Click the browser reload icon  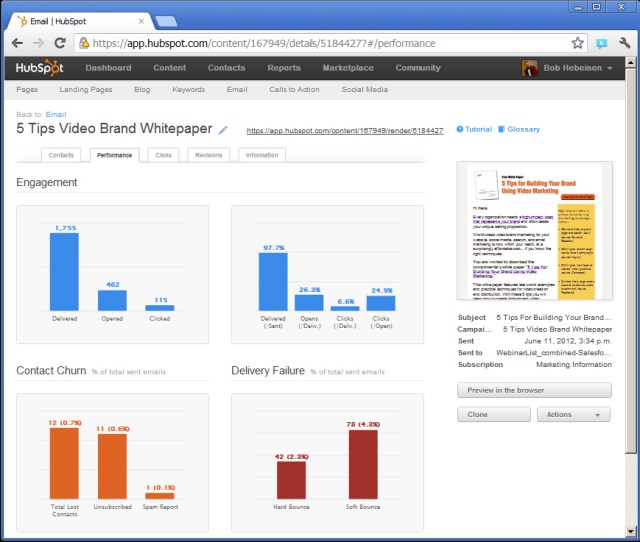pyautogui.click(x=60, y=43)
